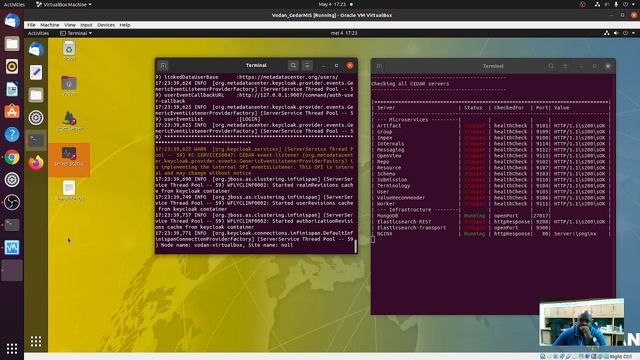This screenshot has width=640, height=360.
Task: Open the host clock showing May 4 17:23
Action: pyautogui.click(x=332, y=4)
